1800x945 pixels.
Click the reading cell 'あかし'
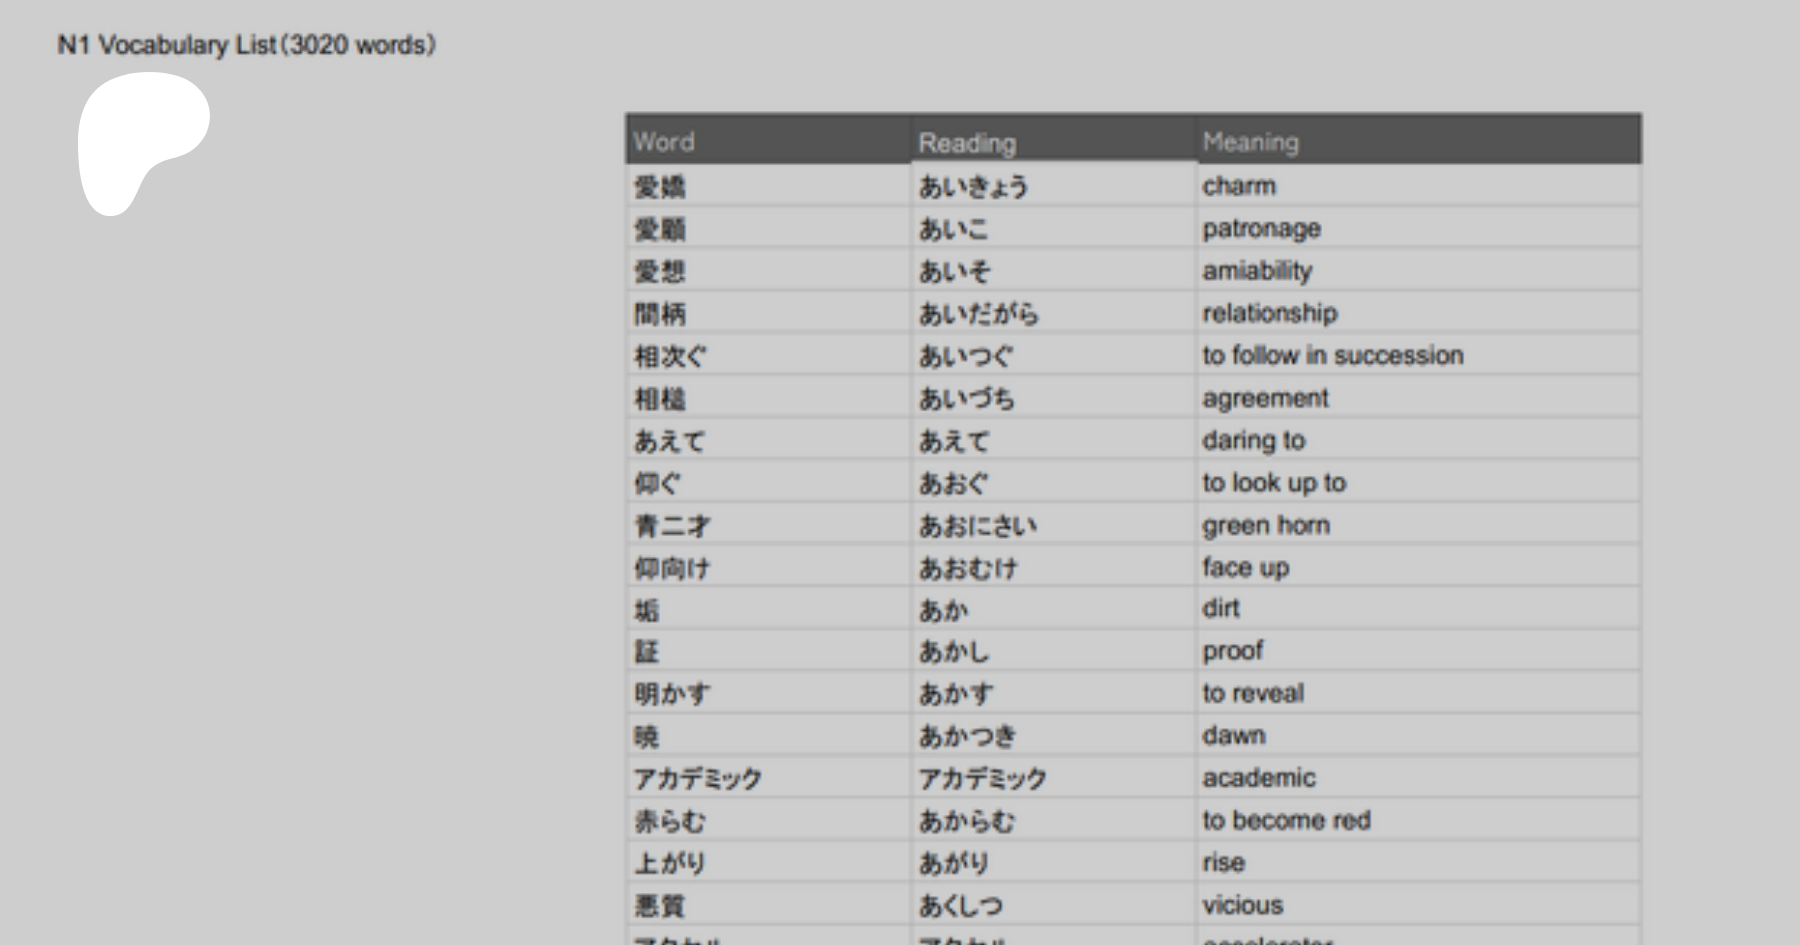(954, 652)
